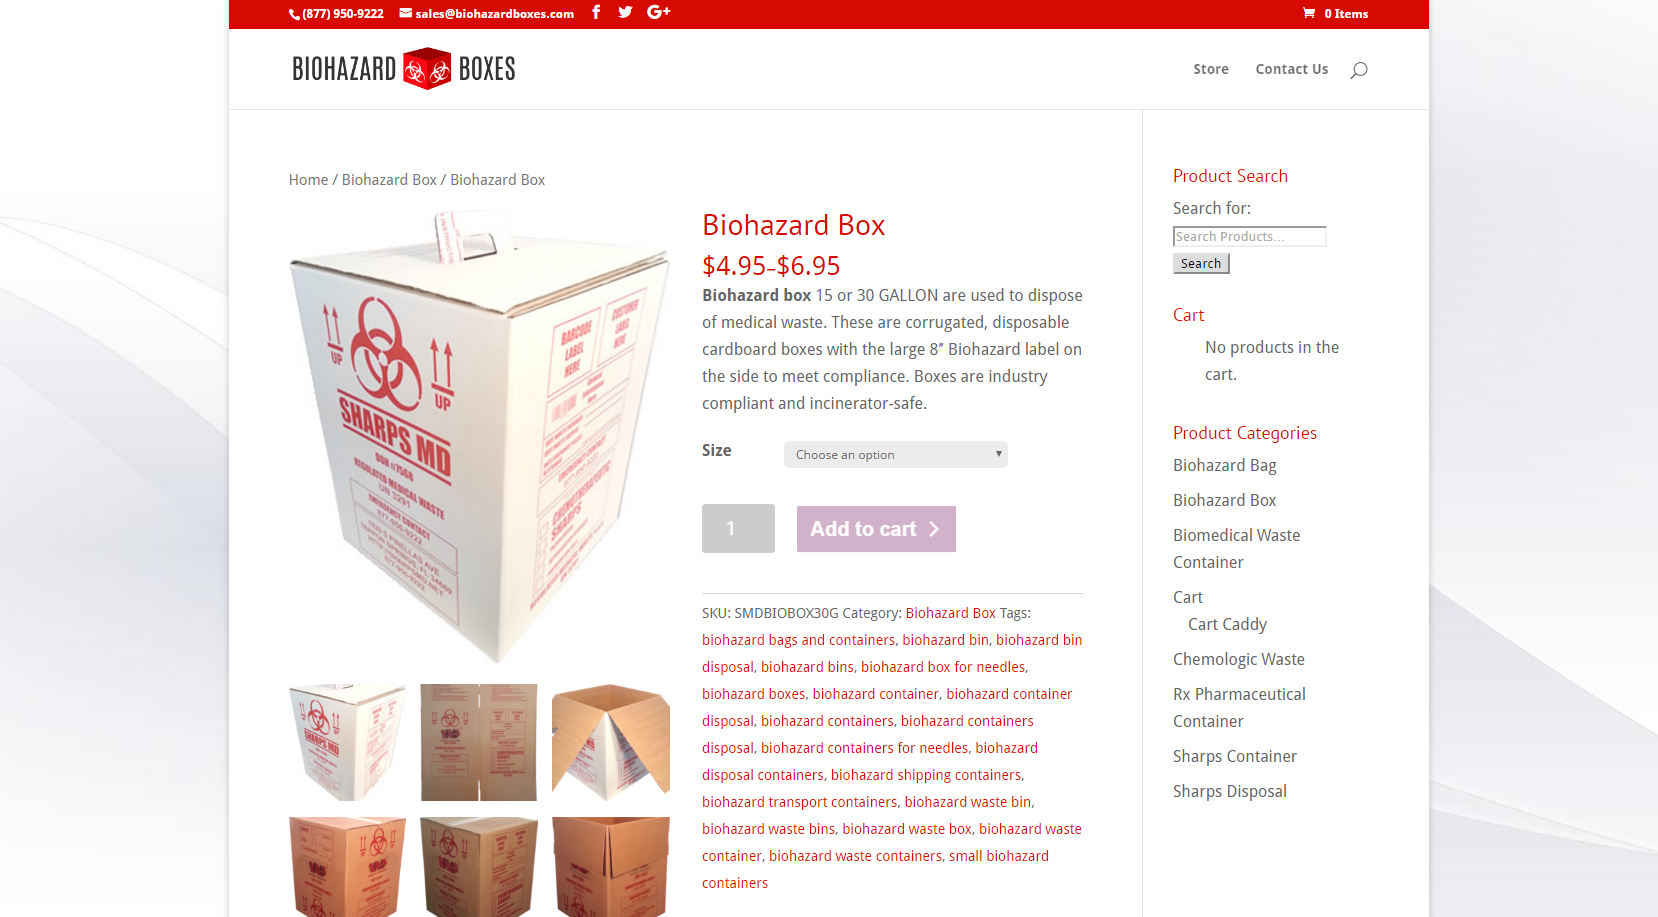Focus the Search Products input field
1658x917 pixels.
pos(1250,236)
